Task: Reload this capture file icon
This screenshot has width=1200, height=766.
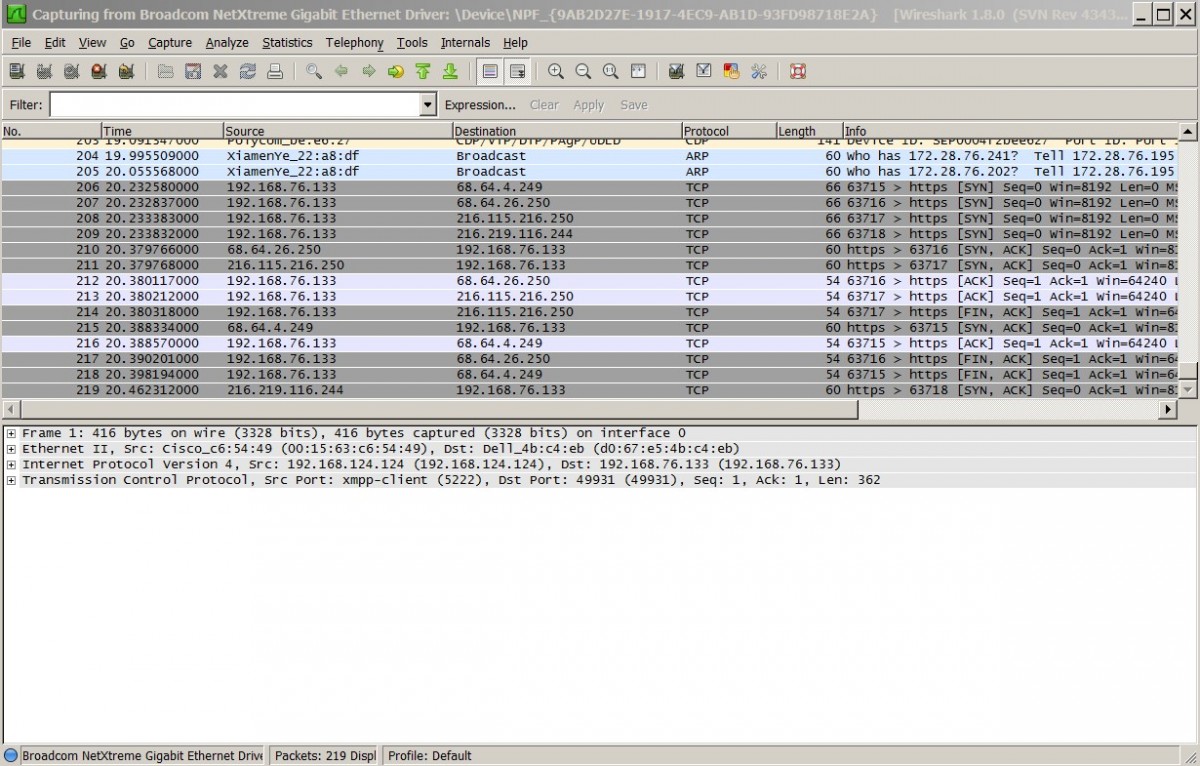Action: 247,72
